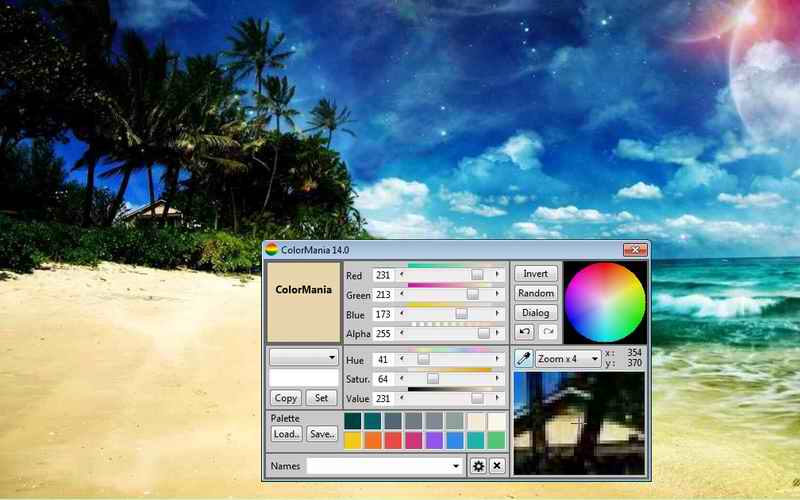The width and height of the screenshot is (800, 500).
Task: Click the Hue slider's left arrow
Action: (x=402, y=359)
